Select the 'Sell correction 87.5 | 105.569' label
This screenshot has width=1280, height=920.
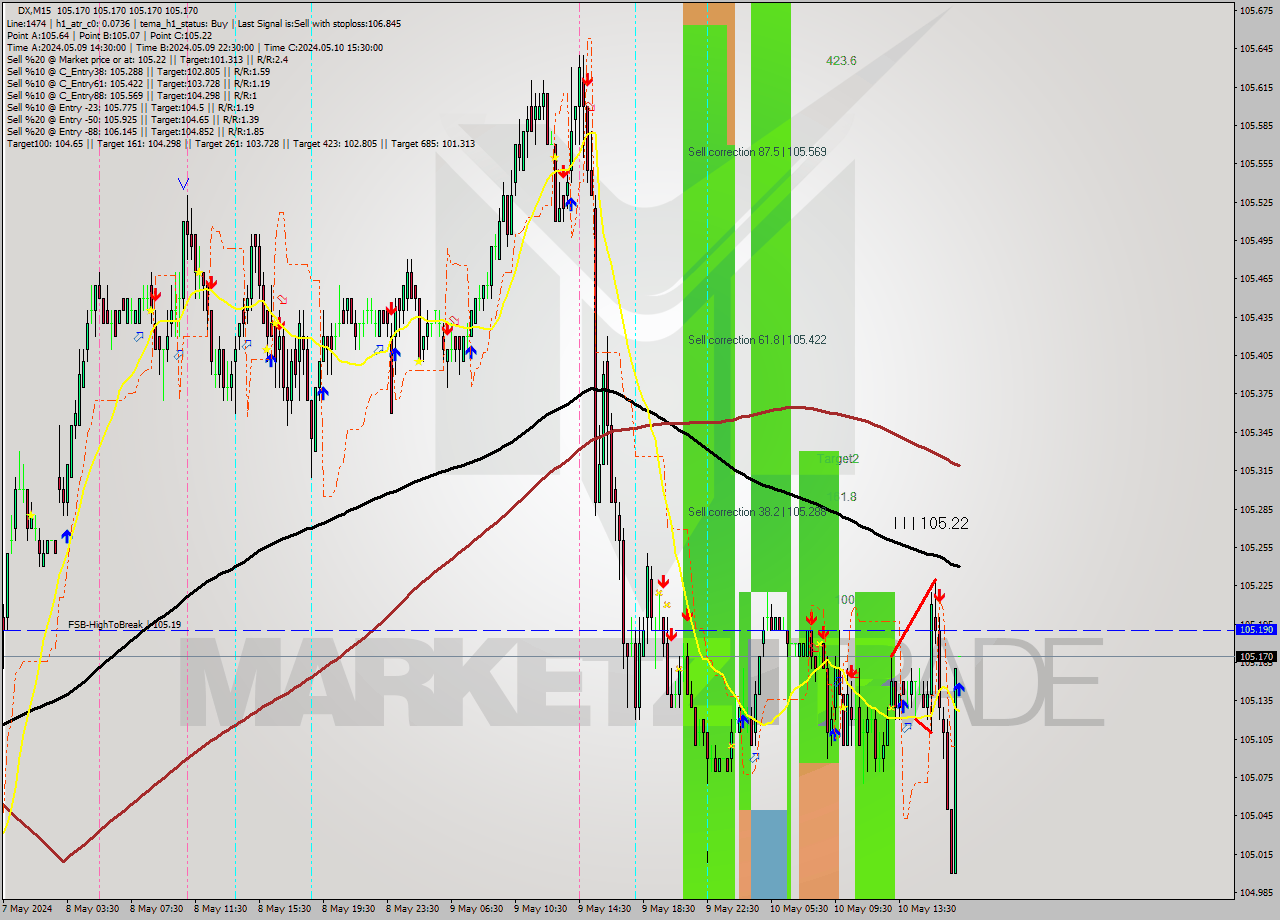[757, 152]
